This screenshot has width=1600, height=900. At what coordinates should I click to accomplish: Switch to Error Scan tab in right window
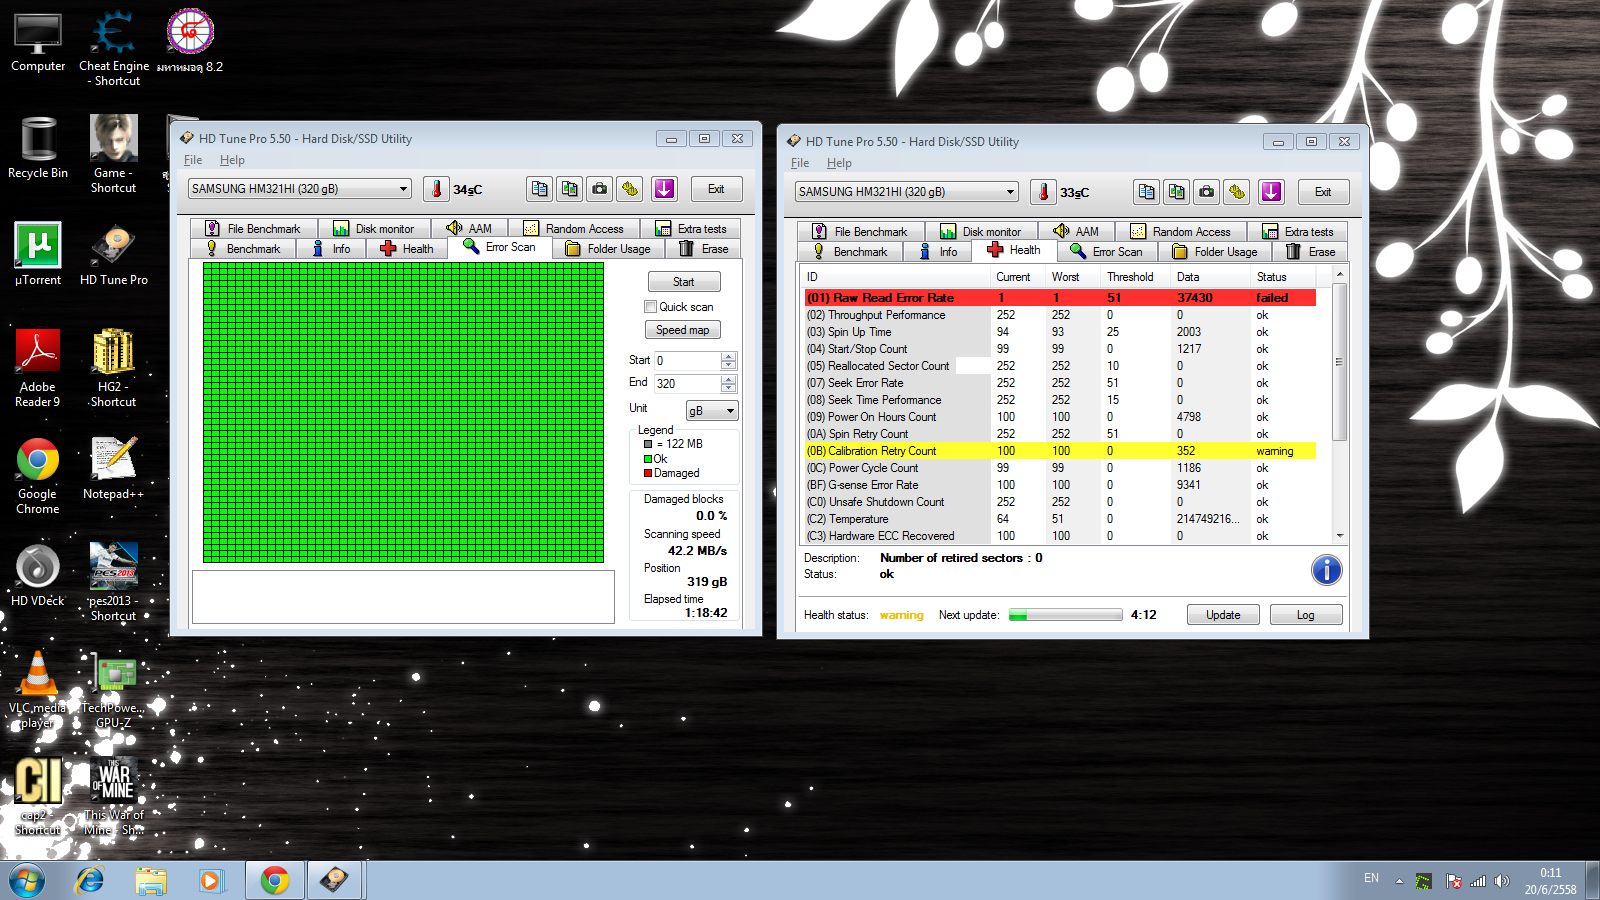pos(1106,252)
